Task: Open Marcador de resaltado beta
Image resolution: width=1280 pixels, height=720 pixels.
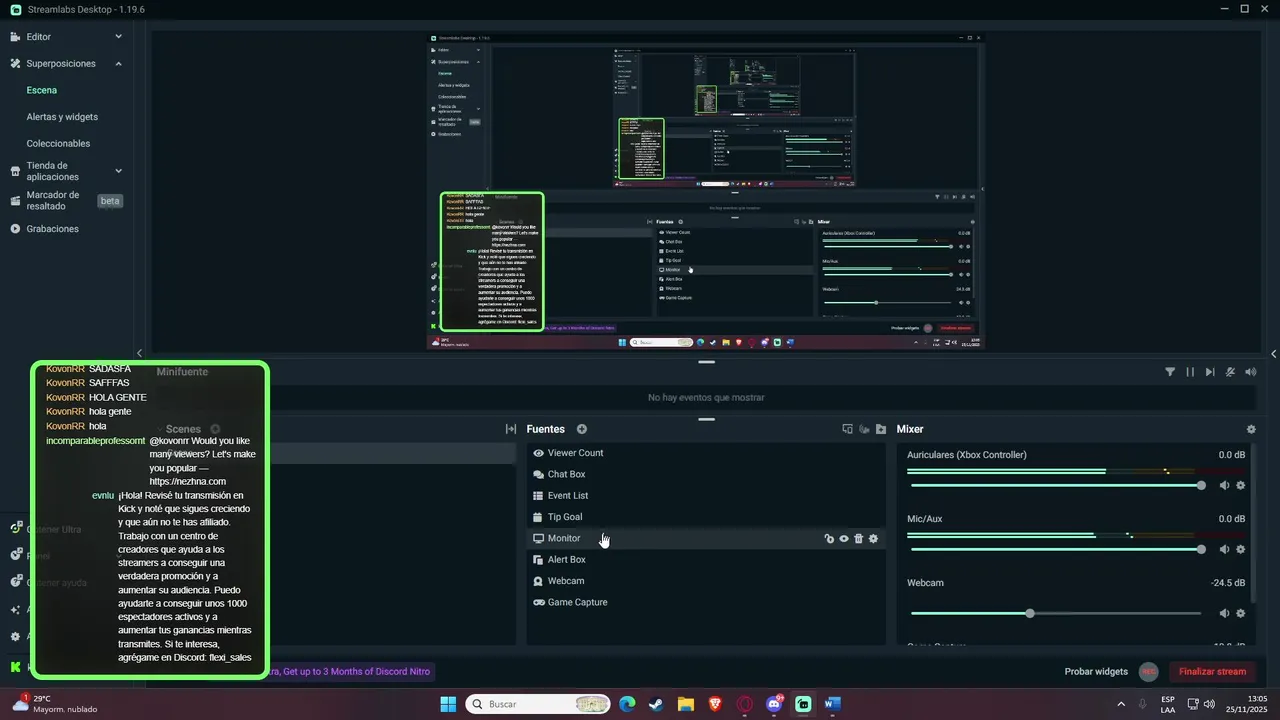Action: pos(66,201)
